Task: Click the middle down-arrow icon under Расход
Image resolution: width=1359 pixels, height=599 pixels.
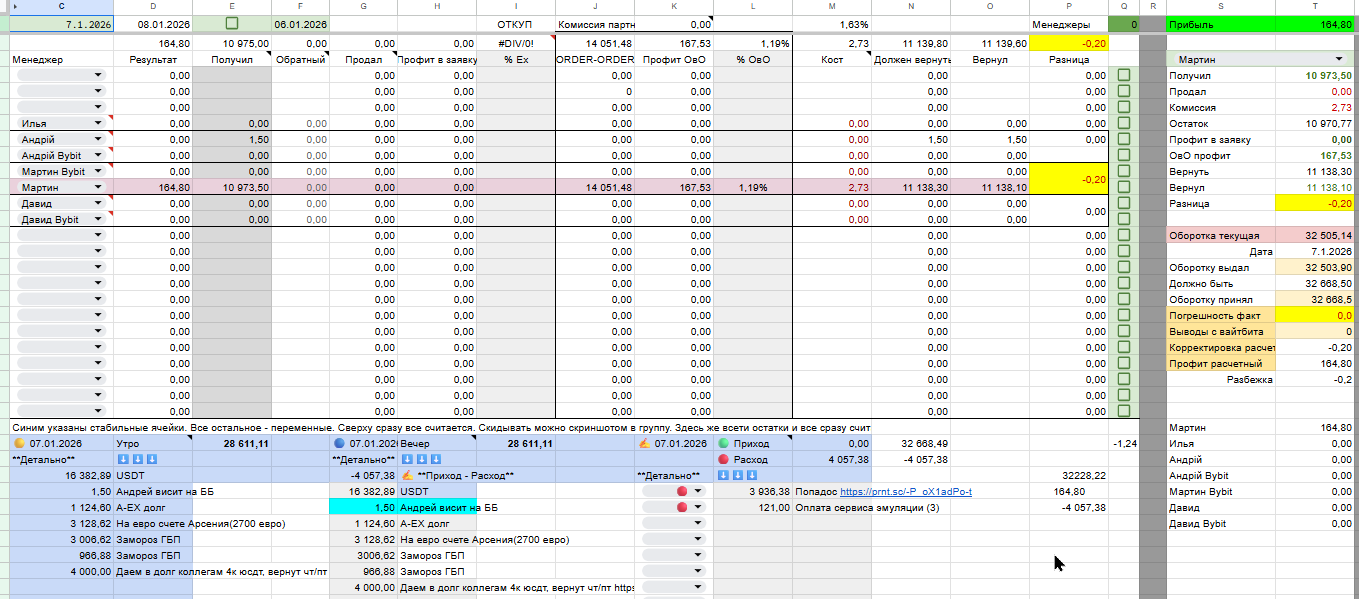Action: coord(736,475)
